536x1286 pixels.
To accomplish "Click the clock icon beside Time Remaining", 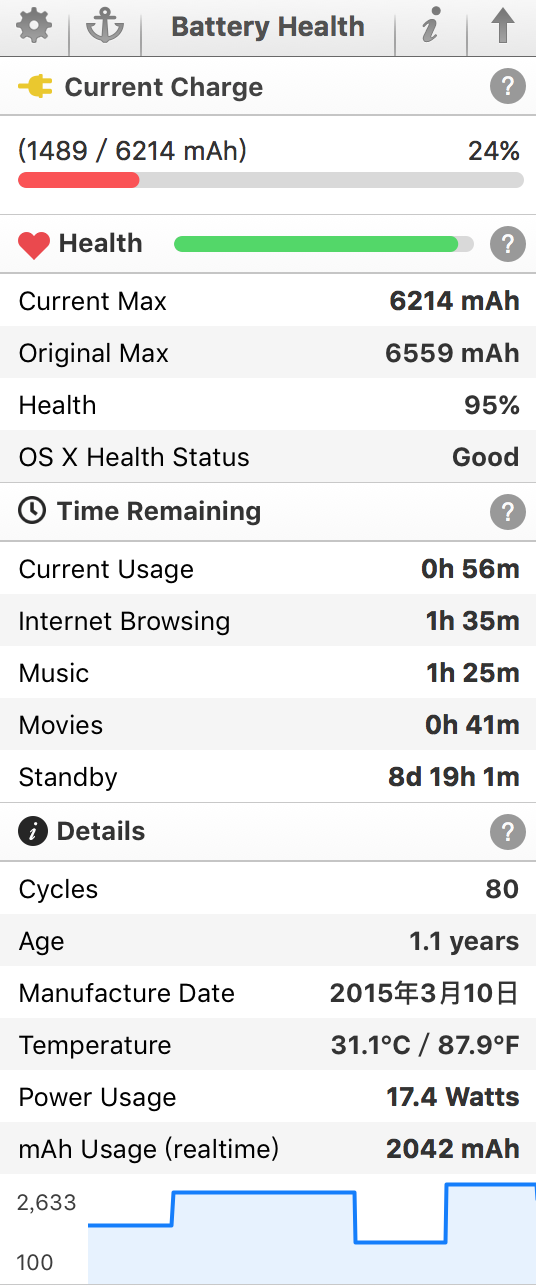I will coord(33,511).
